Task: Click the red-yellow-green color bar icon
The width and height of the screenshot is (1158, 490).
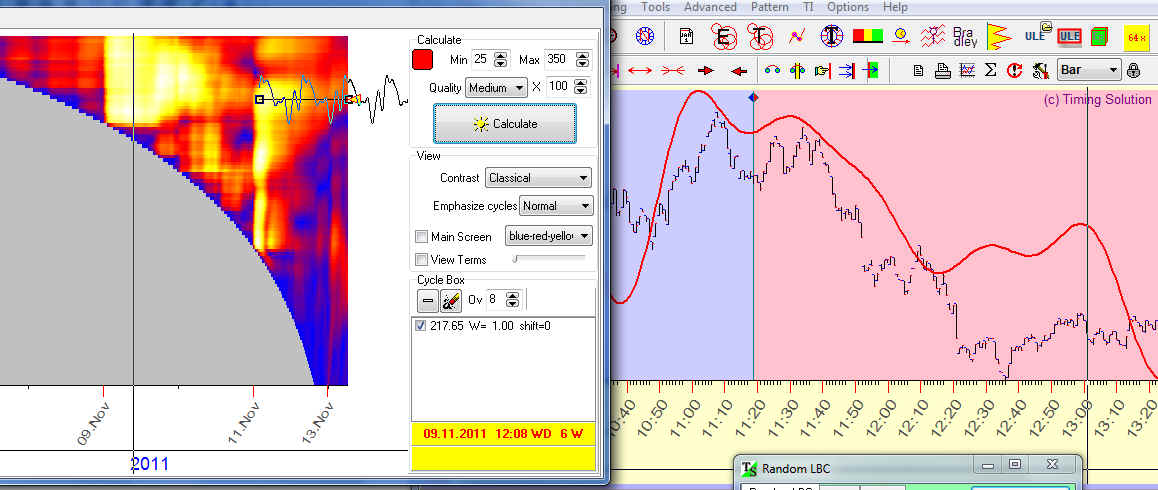Action: pyautogui.click(x=866, y=37)
